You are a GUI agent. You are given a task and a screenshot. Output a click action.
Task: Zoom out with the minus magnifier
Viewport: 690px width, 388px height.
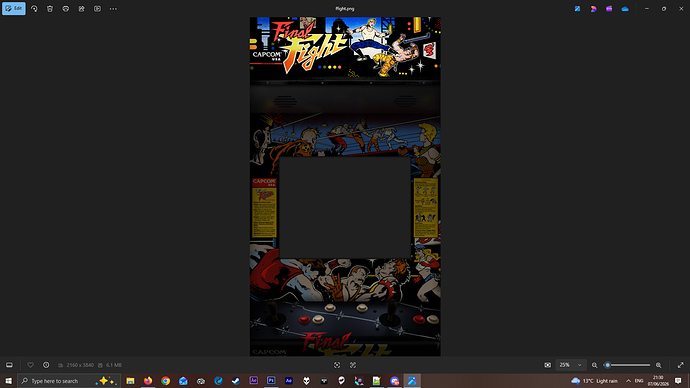point(595,365)
